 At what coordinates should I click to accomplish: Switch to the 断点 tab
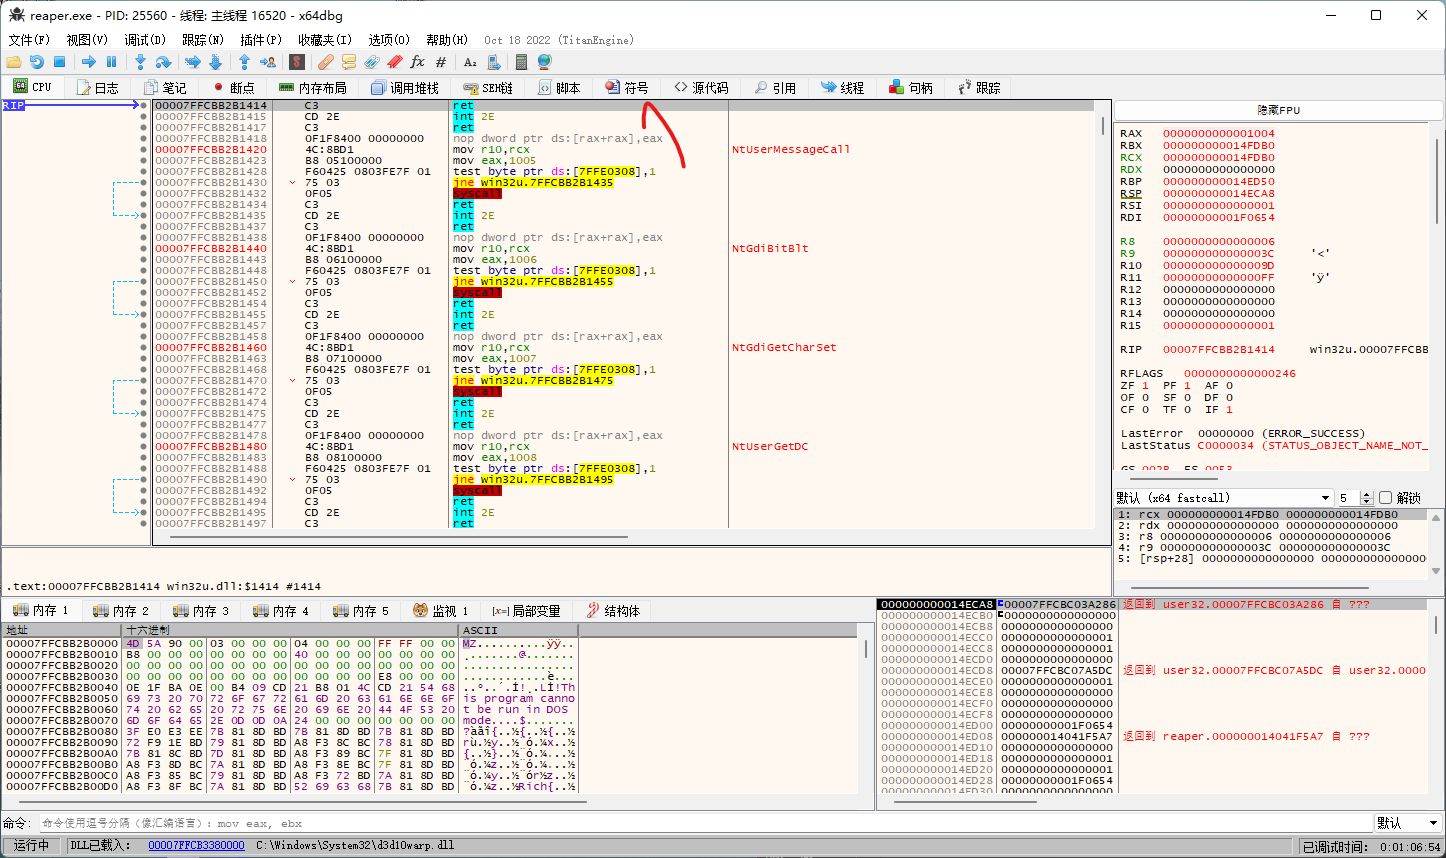(233, 88)
